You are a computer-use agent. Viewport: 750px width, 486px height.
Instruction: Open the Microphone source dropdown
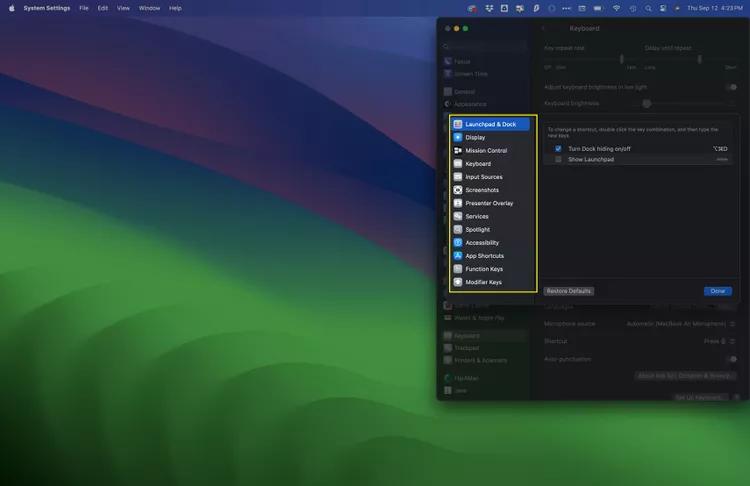pos(681,324)
